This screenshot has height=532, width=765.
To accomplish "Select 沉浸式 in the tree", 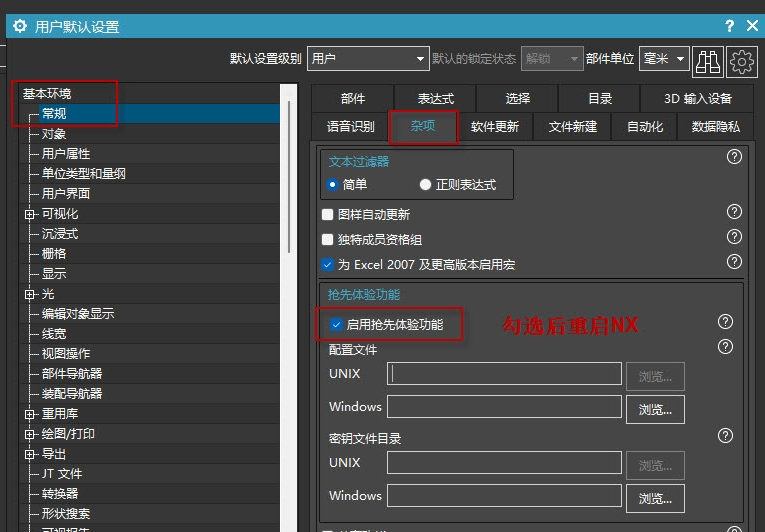I will [60, 234].
